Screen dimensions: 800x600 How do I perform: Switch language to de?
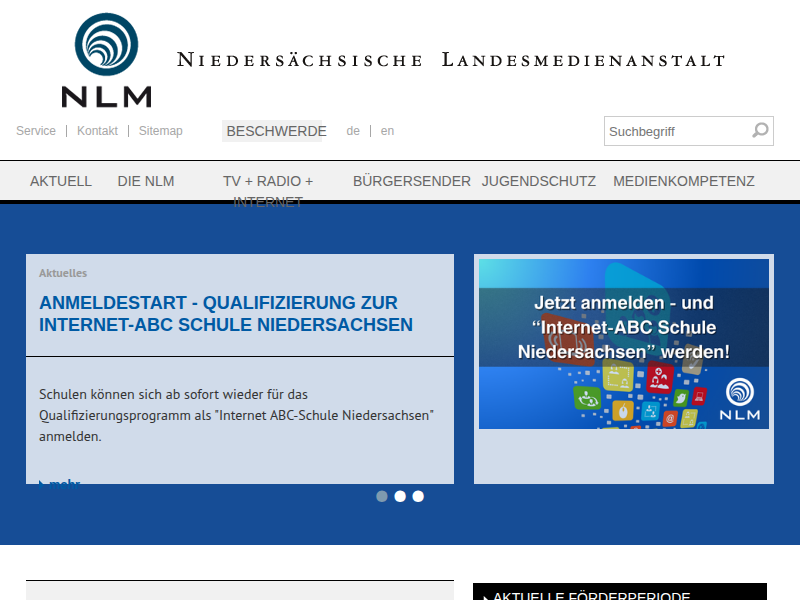point(353,131)
